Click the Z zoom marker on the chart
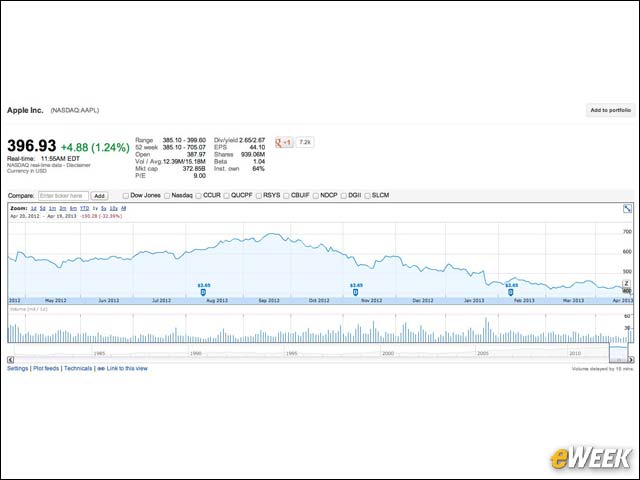 click(627, 283)
